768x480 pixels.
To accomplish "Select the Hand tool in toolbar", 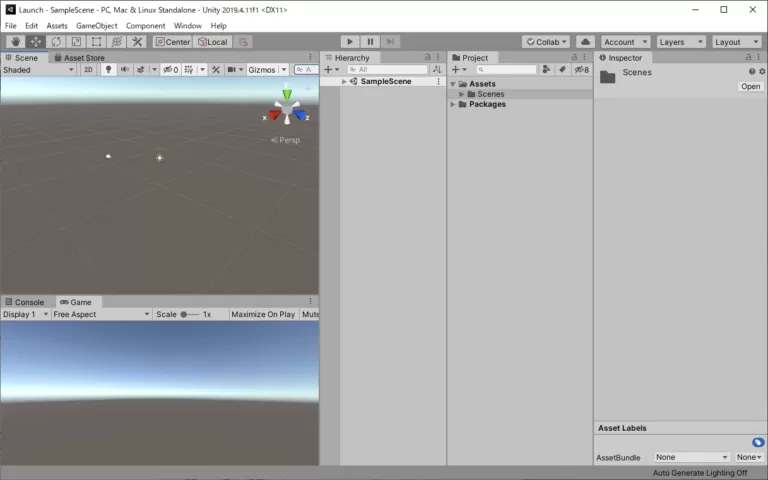I will tap(16, 42).
